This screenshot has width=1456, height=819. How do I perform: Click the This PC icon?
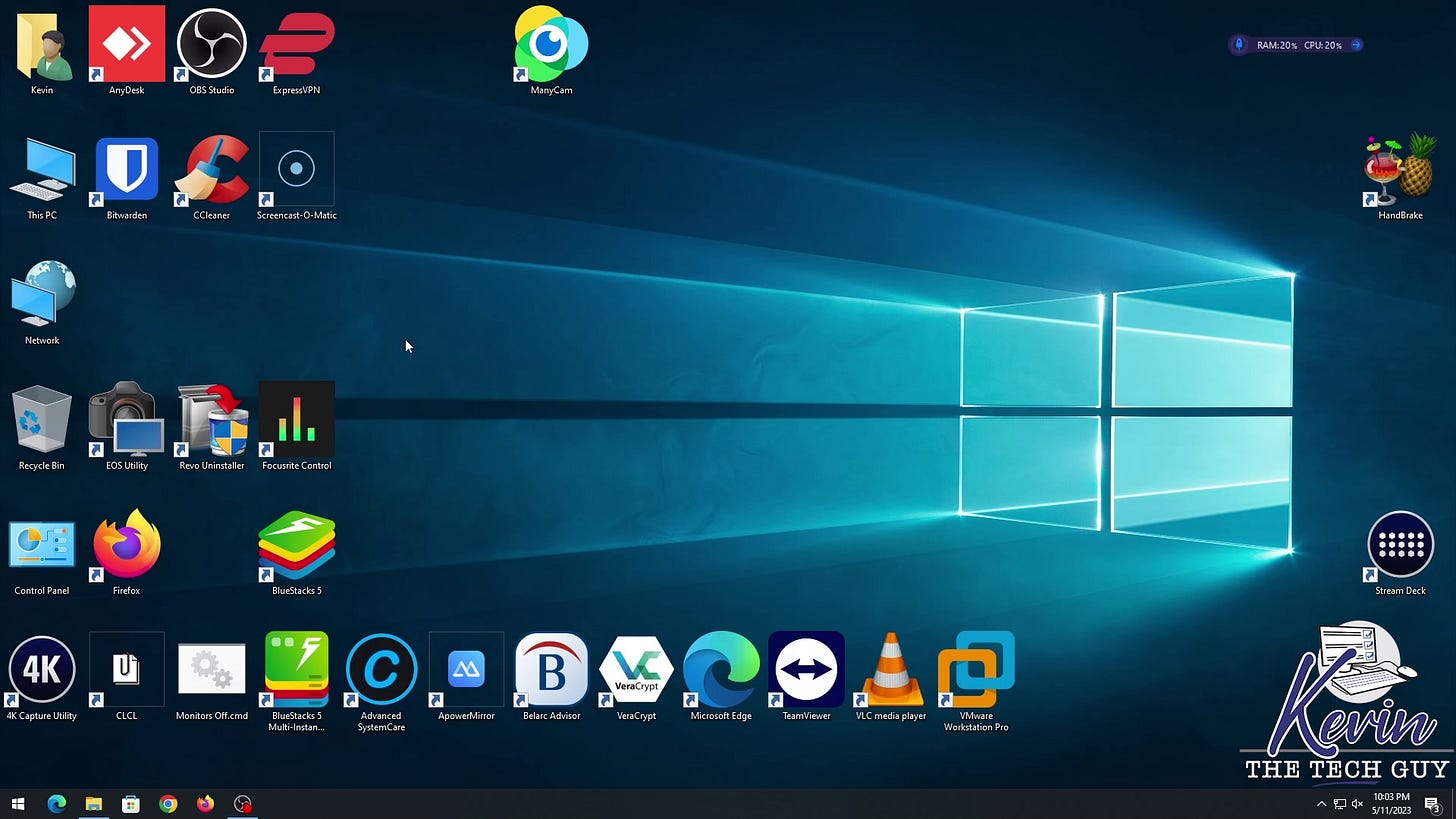[42, 178]
